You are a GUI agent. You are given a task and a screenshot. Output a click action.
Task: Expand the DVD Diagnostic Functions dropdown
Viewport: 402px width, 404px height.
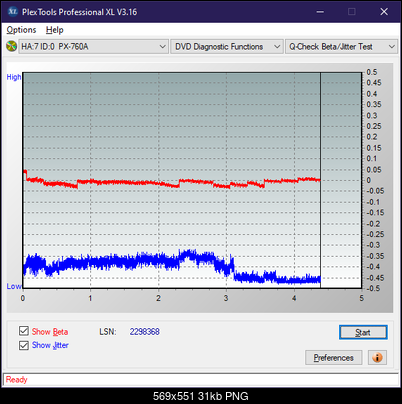[x=227, y=47]
